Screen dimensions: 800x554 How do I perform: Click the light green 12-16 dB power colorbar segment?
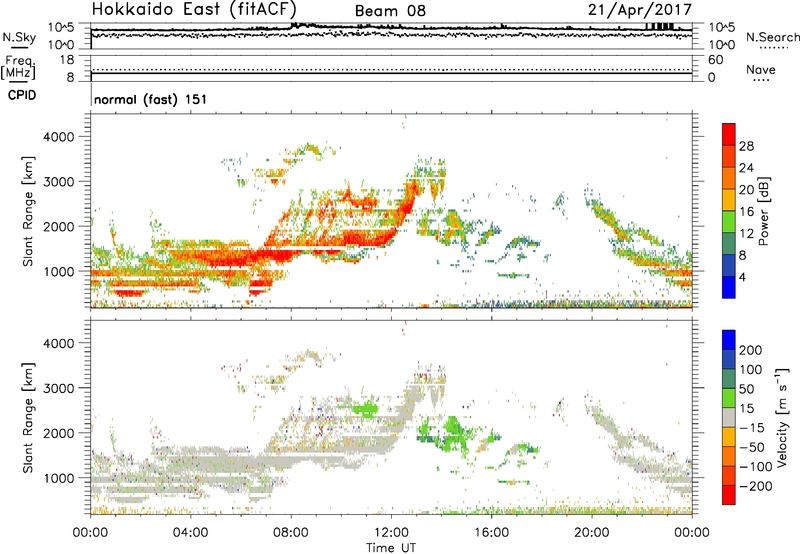729,222
